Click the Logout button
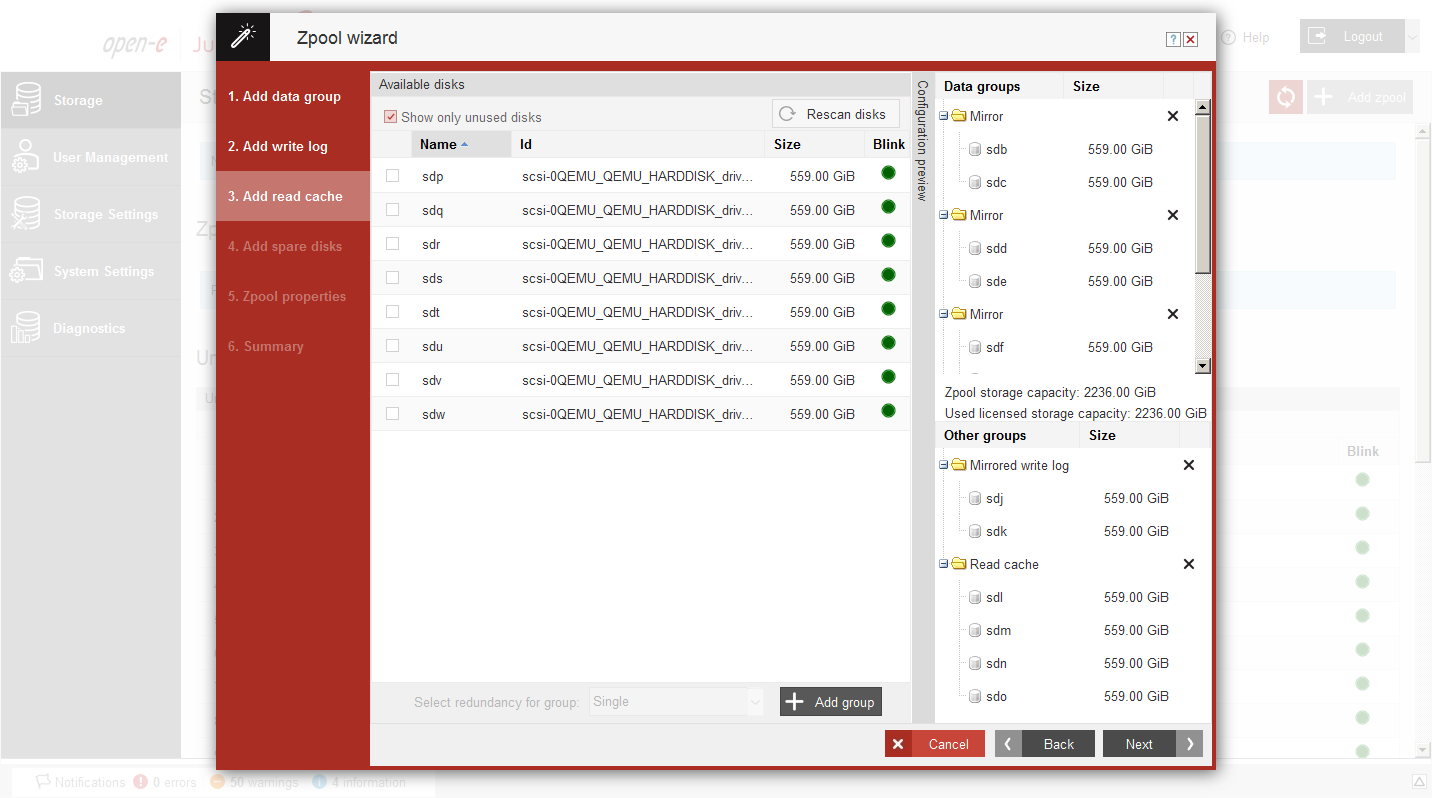 point(1352,37)
